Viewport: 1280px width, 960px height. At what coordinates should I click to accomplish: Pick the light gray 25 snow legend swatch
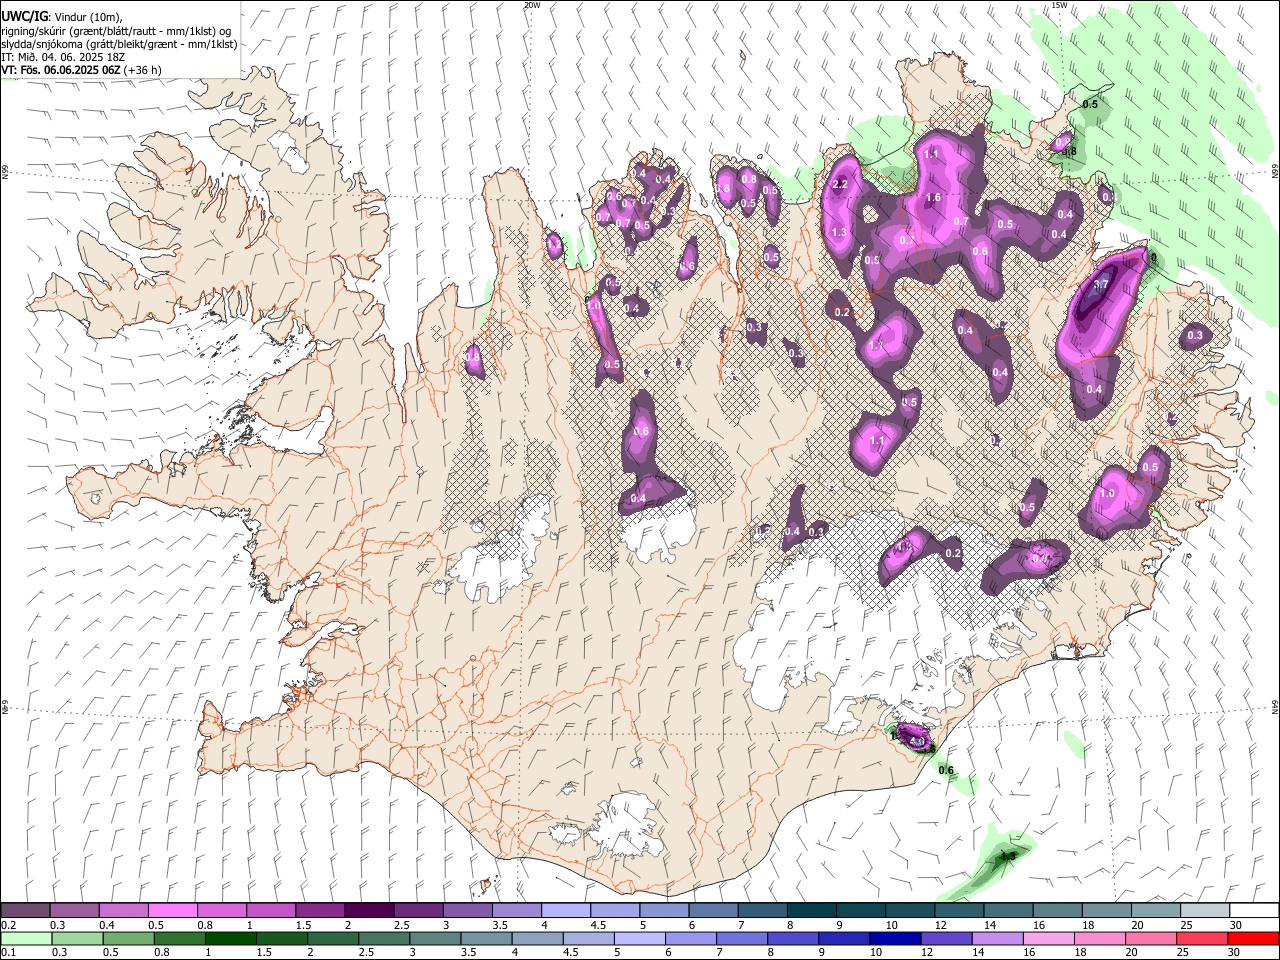pos(1205,911)
